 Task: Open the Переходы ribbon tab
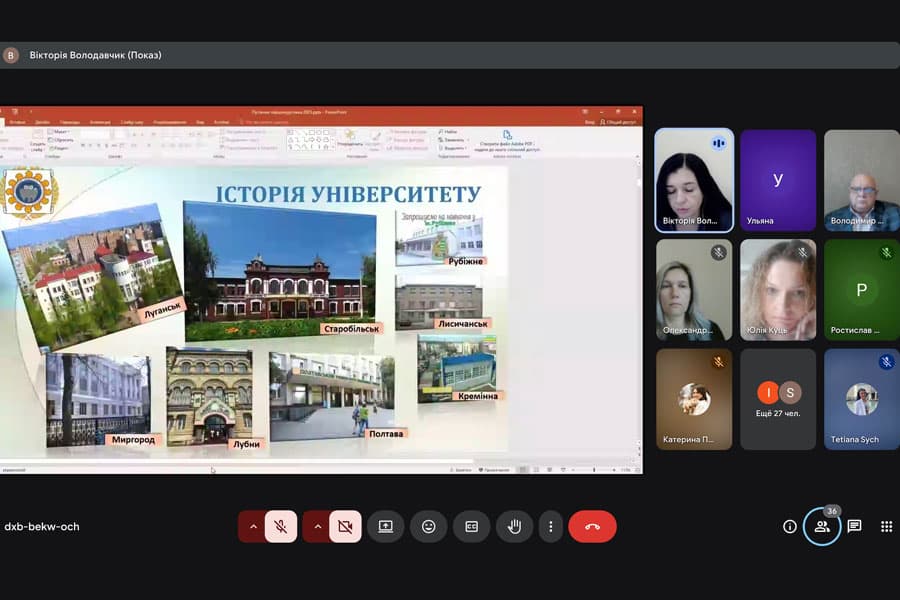[x=69, y=122]
